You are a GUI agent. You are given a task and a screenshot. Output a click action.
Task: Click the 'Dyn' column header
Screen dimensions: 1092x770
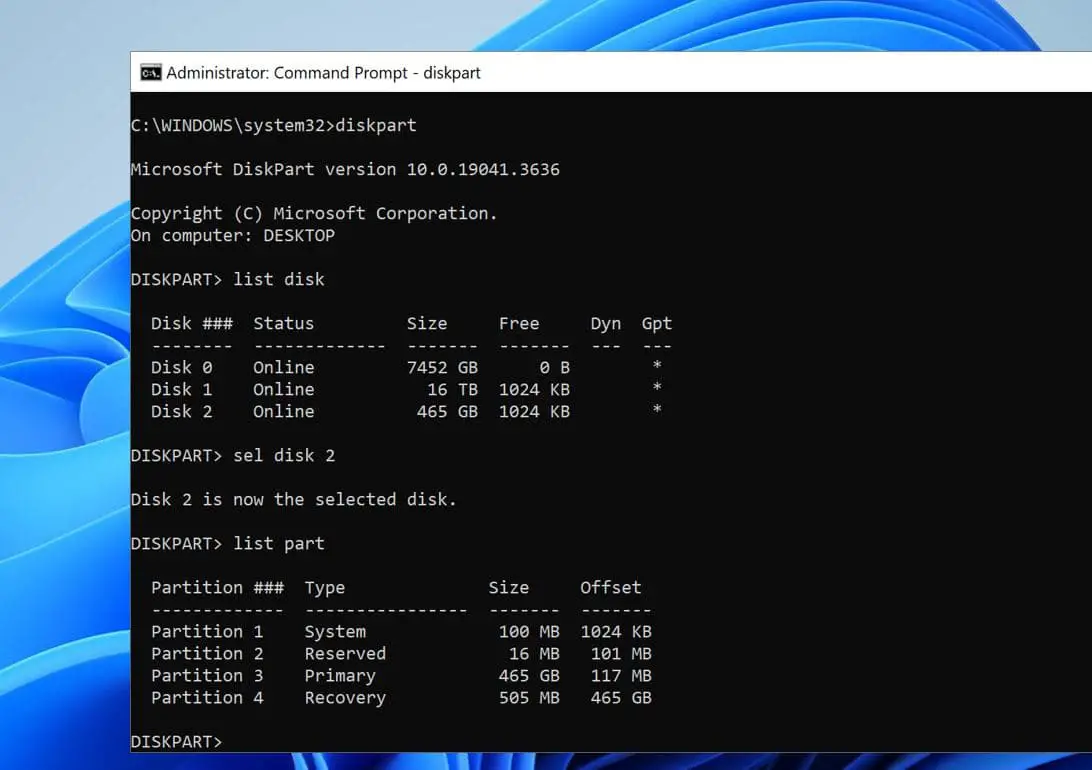click(605, 323)
